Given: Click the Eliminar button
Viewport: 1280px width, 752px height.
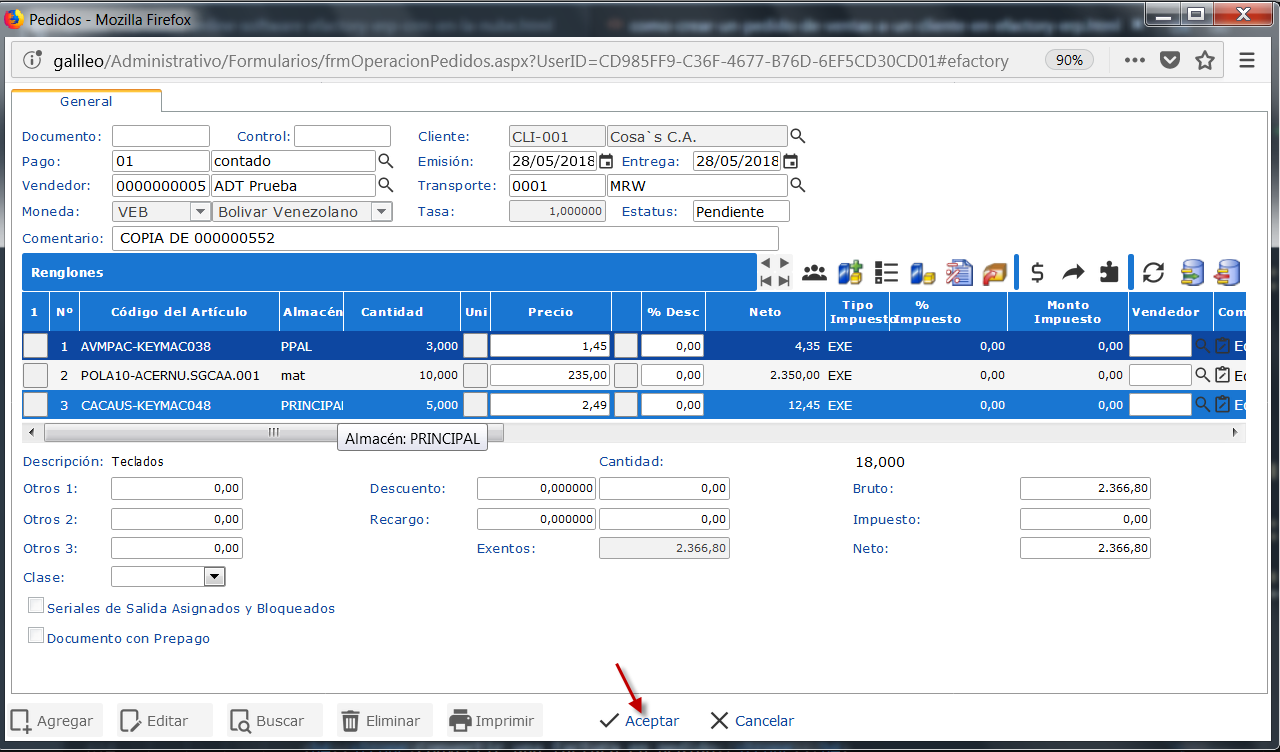Looking at the screenshot, I should (385, 721).
